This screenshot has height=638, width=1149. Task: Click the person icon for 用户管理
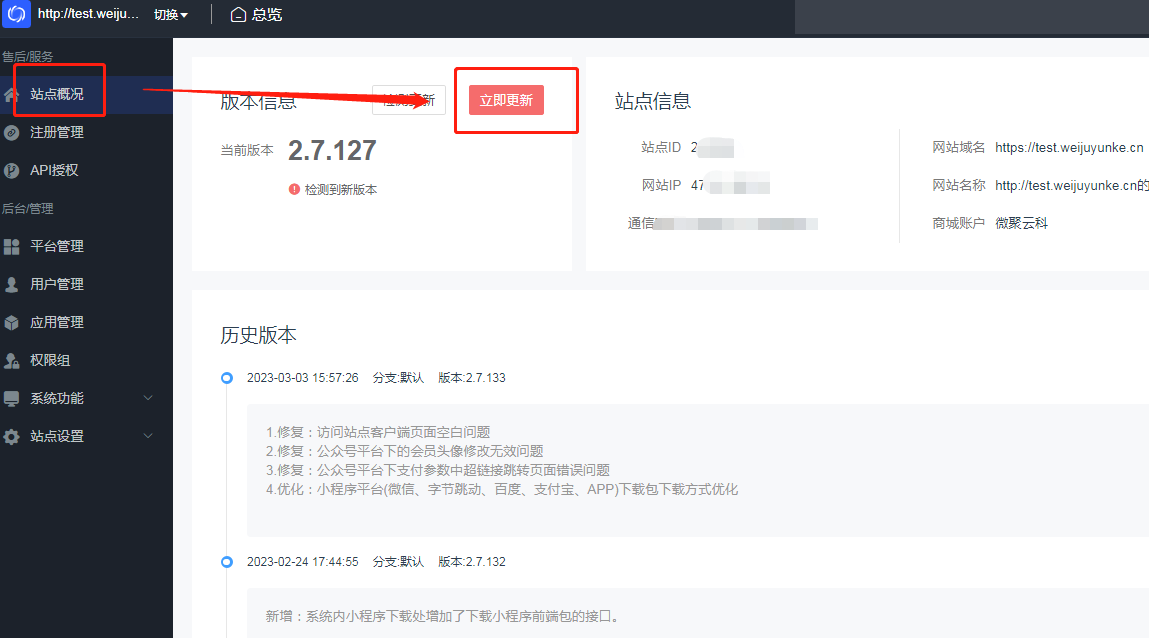coord(11,285)
